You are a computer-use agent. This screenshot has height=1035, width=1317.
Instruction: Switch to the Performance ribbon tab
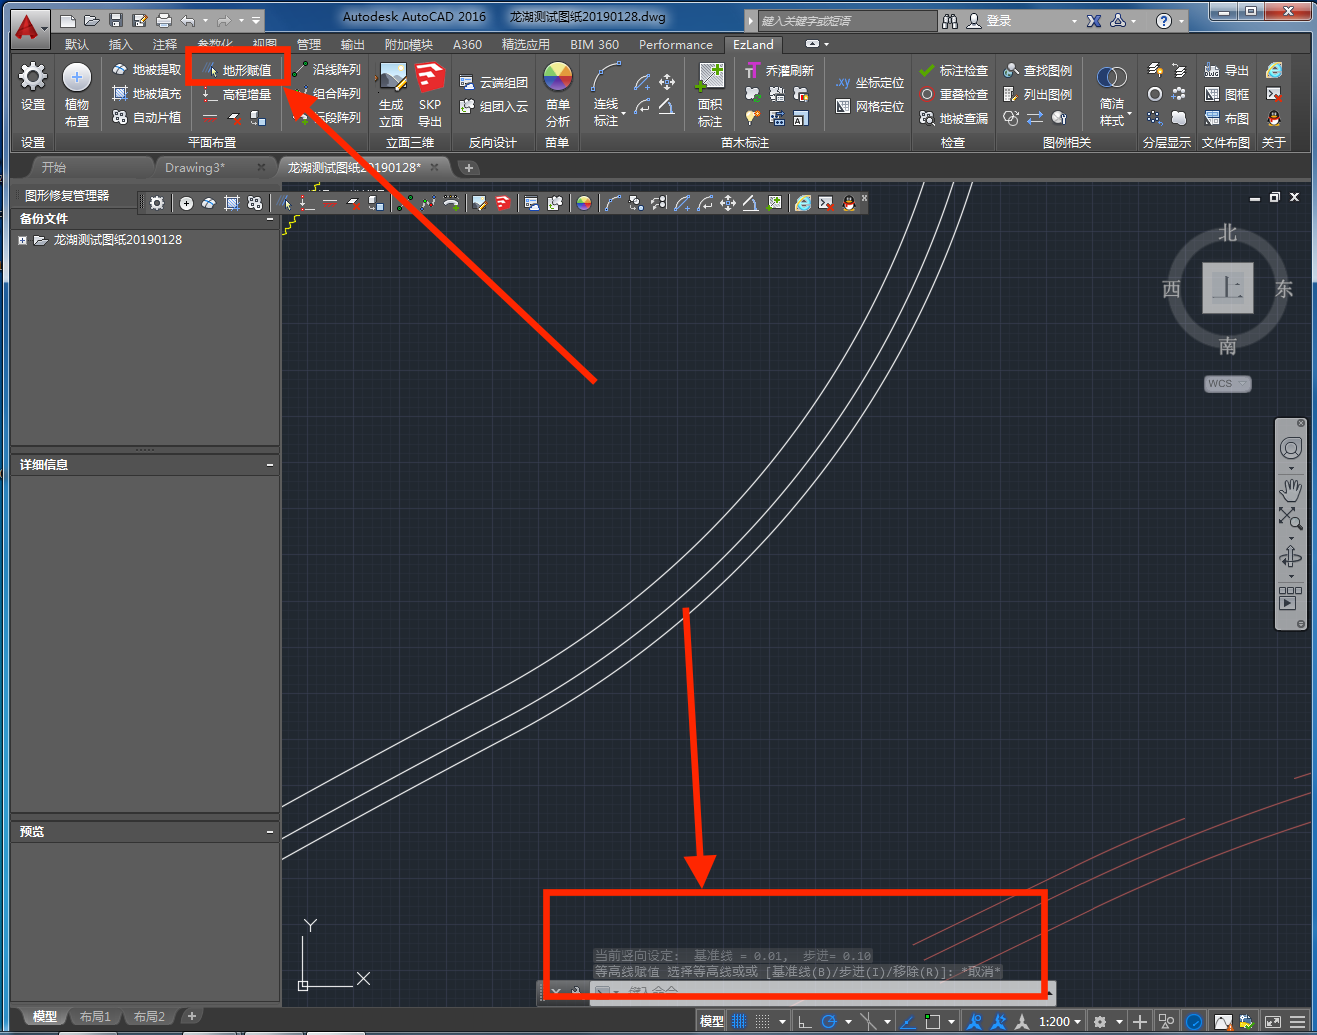coord(676,44)
